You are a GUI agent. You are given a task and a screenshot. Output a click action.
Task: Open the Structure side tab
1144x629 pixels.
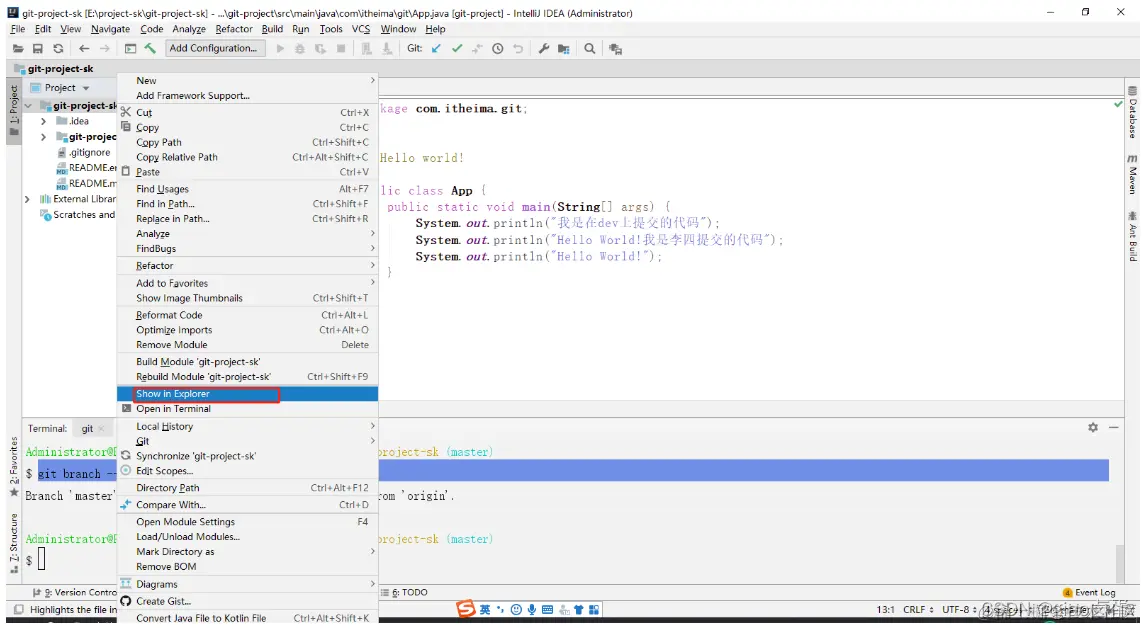coord(14,544)
